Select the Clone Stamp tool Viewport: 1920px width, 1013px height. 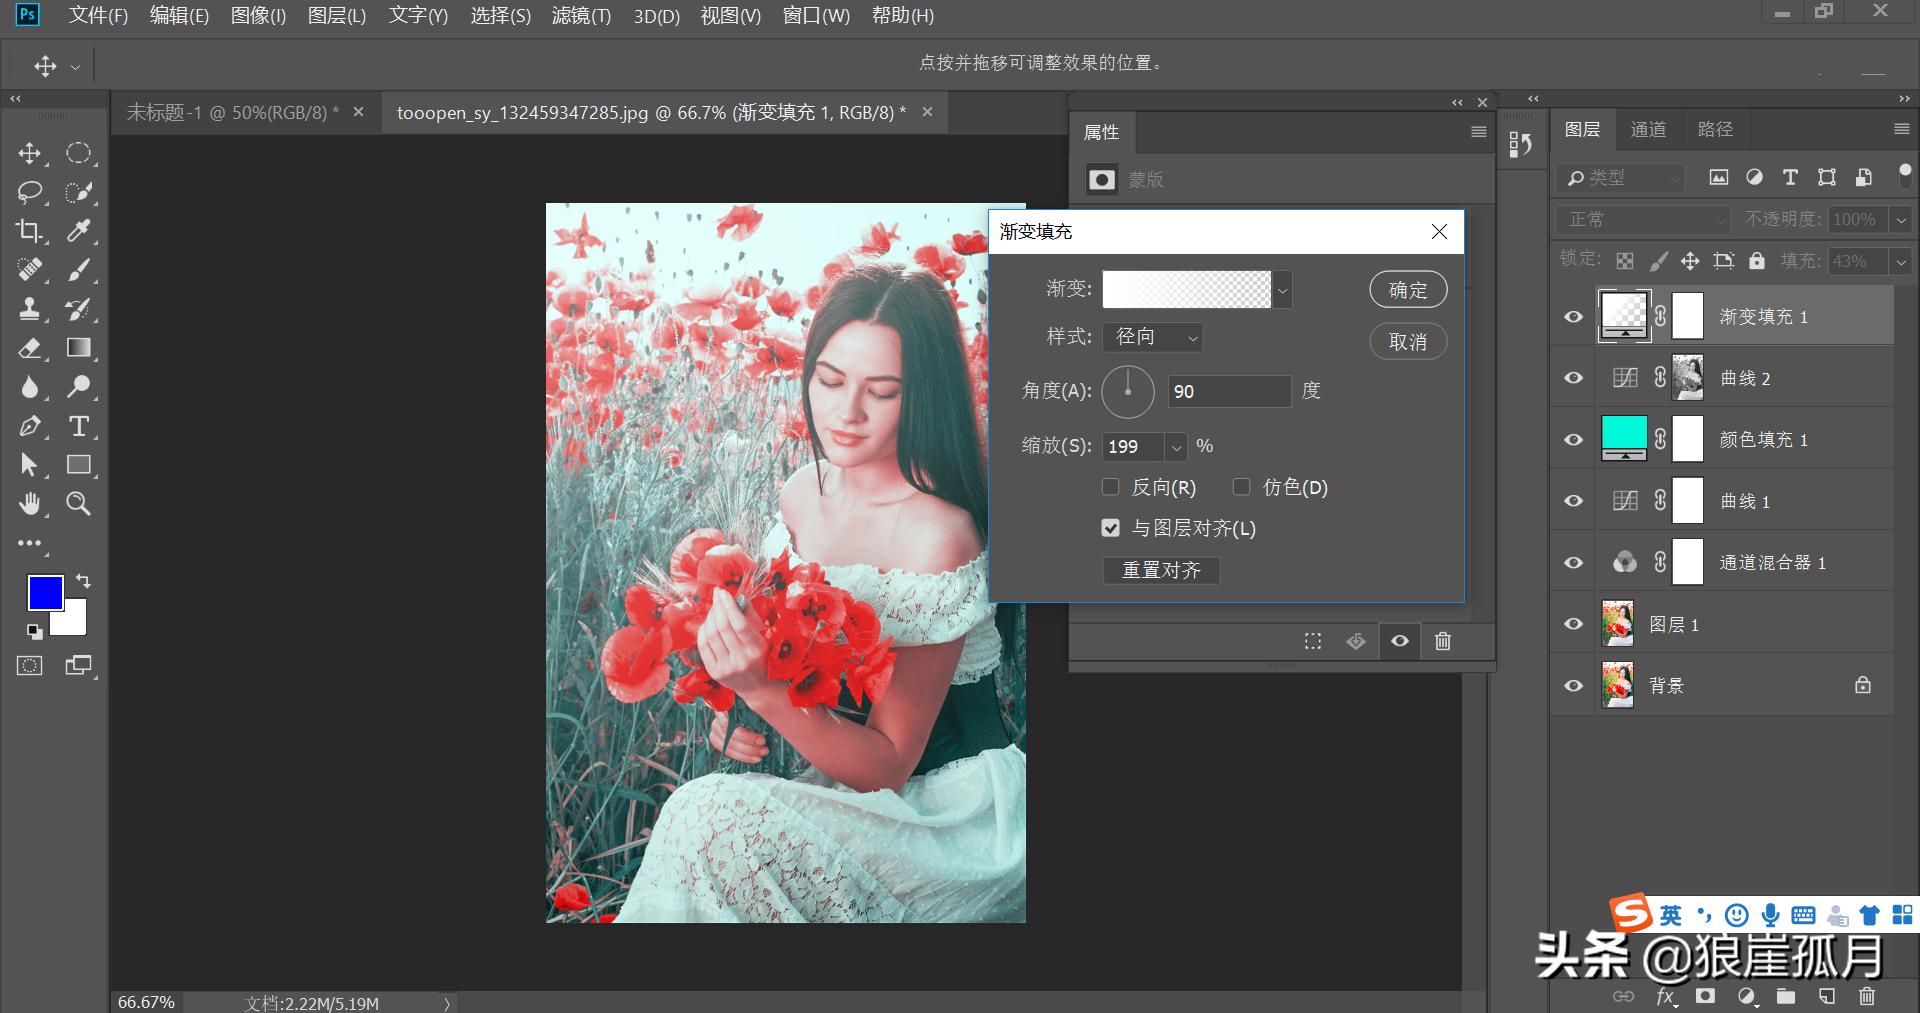point(30,309)
